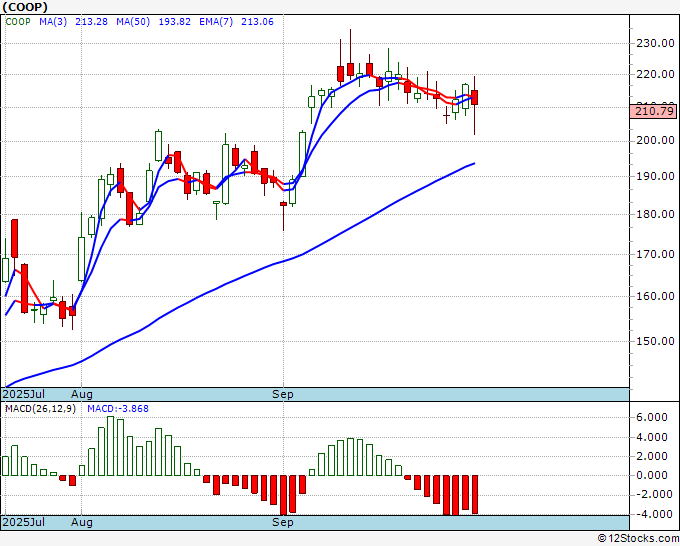Click the MACD:-3.868 value readout

click(x=118, y=409)
